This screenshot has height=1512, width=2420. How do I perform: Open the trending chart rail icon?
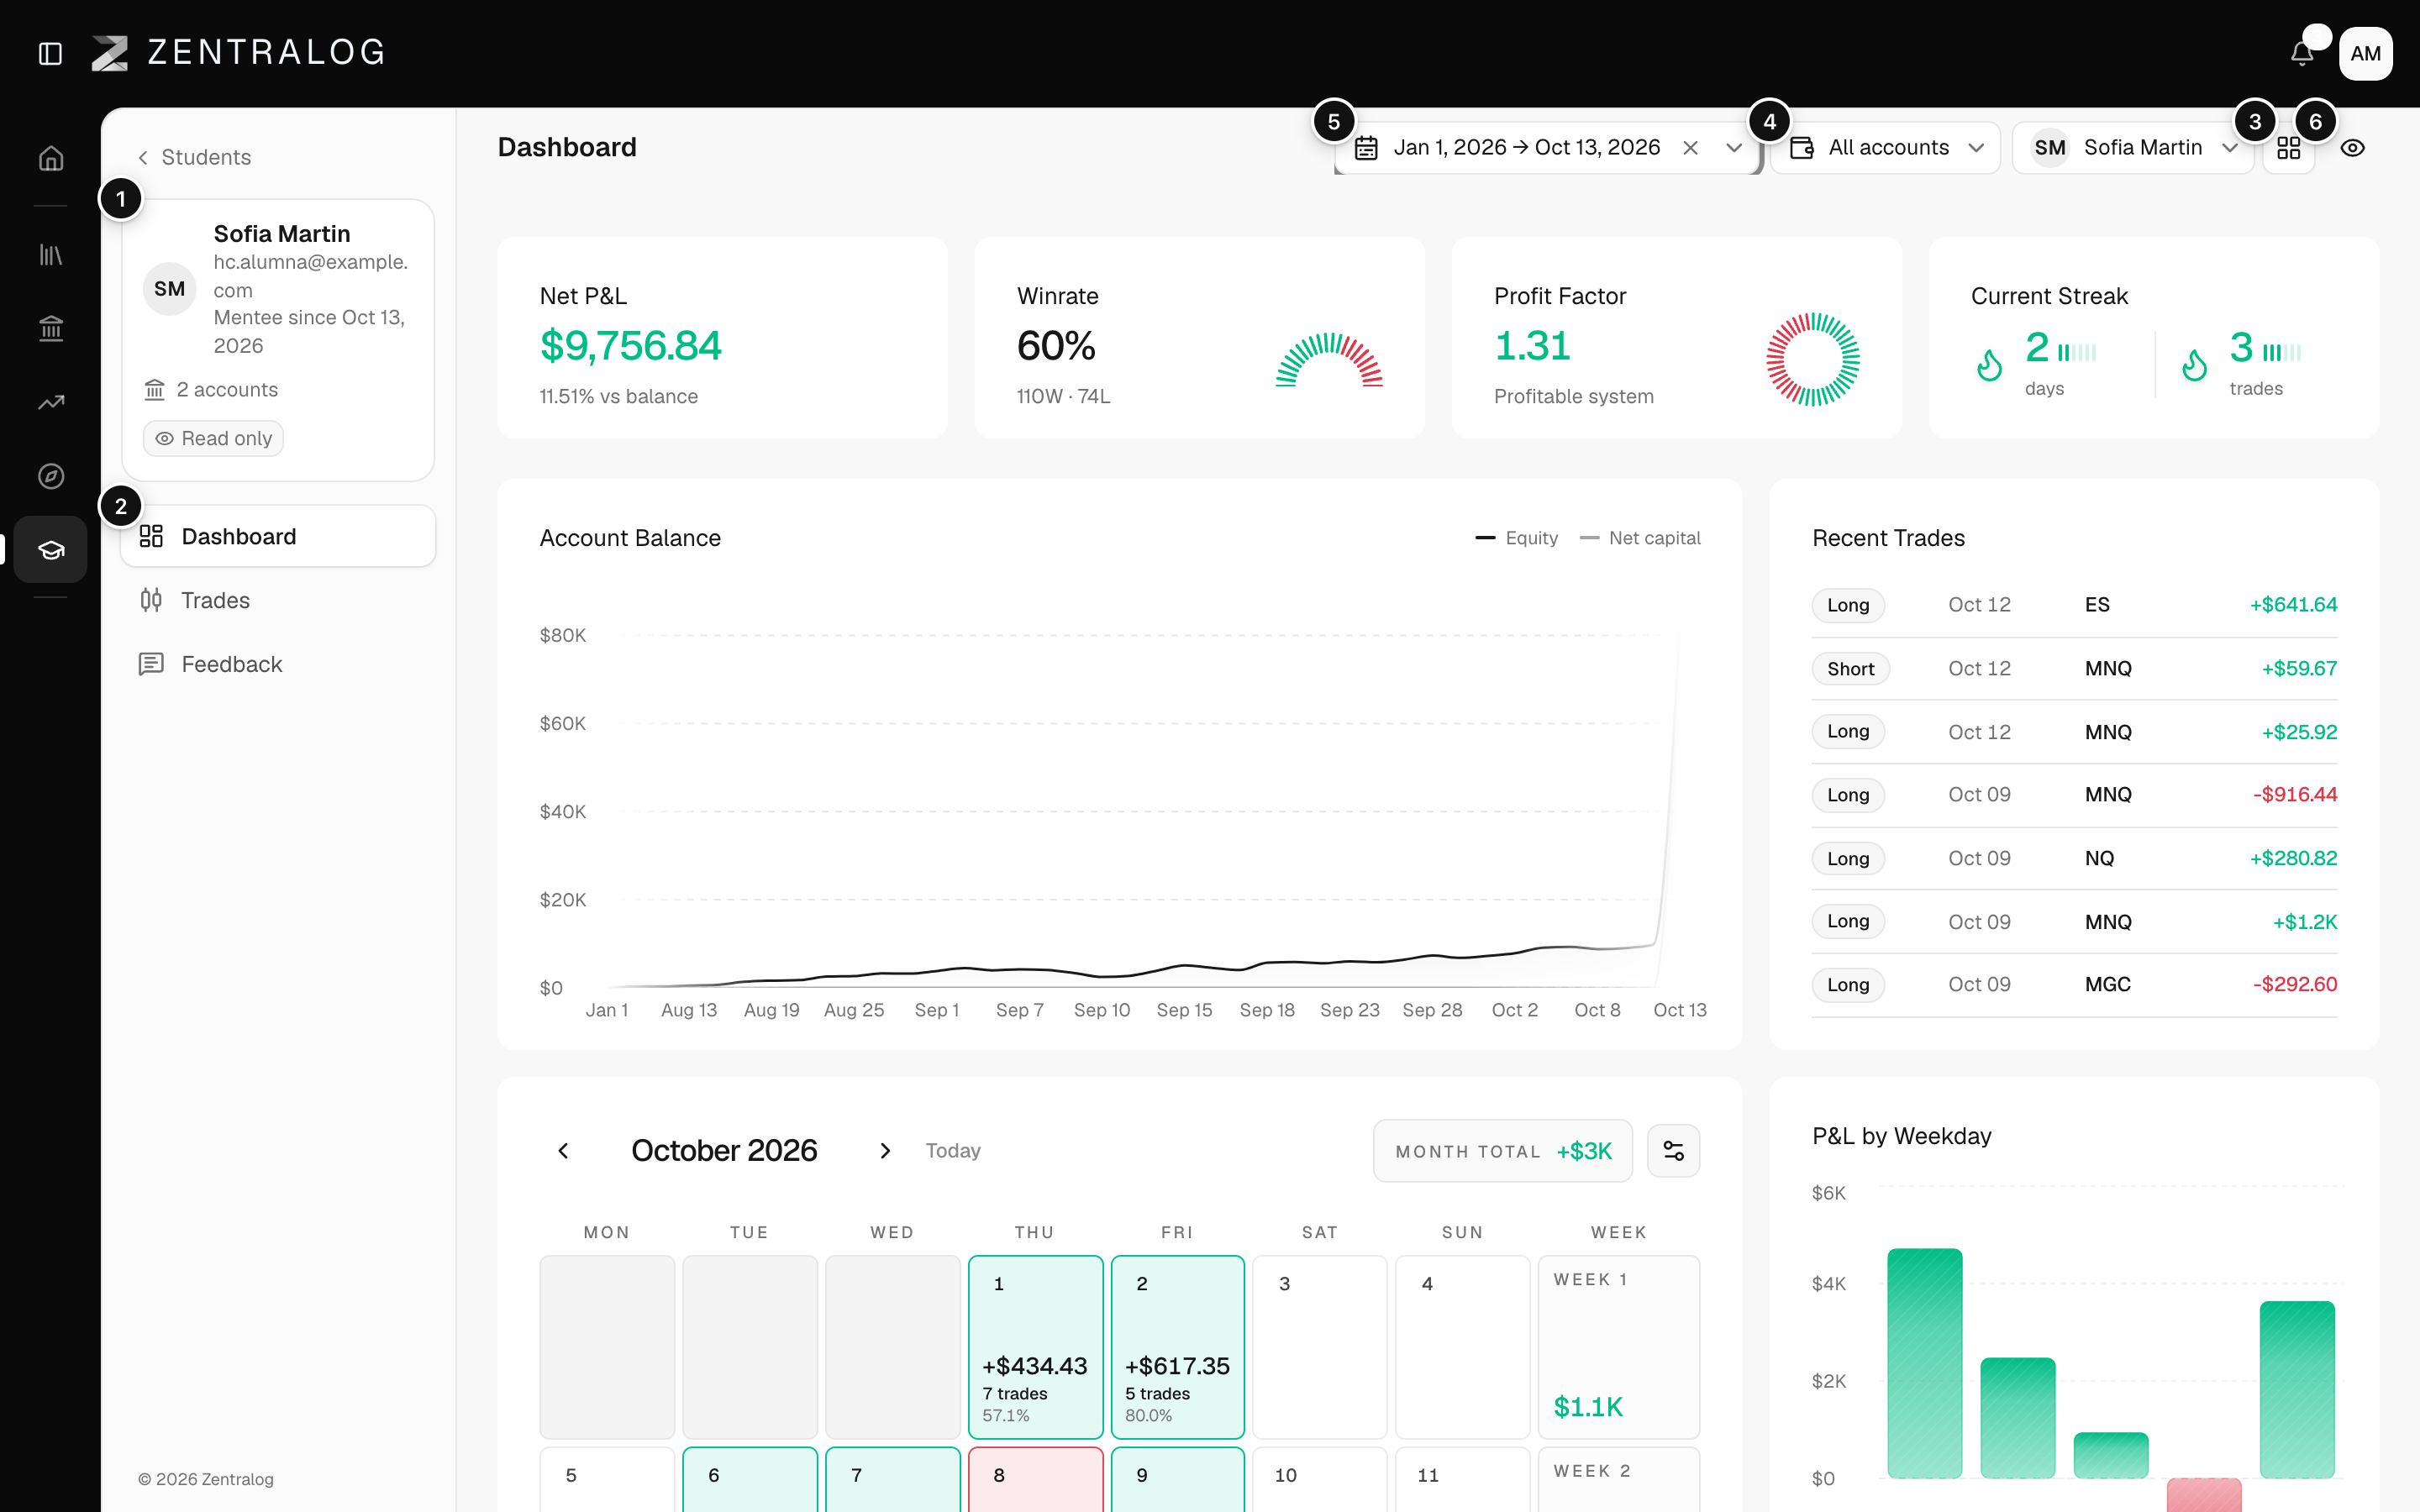[51, 402]
